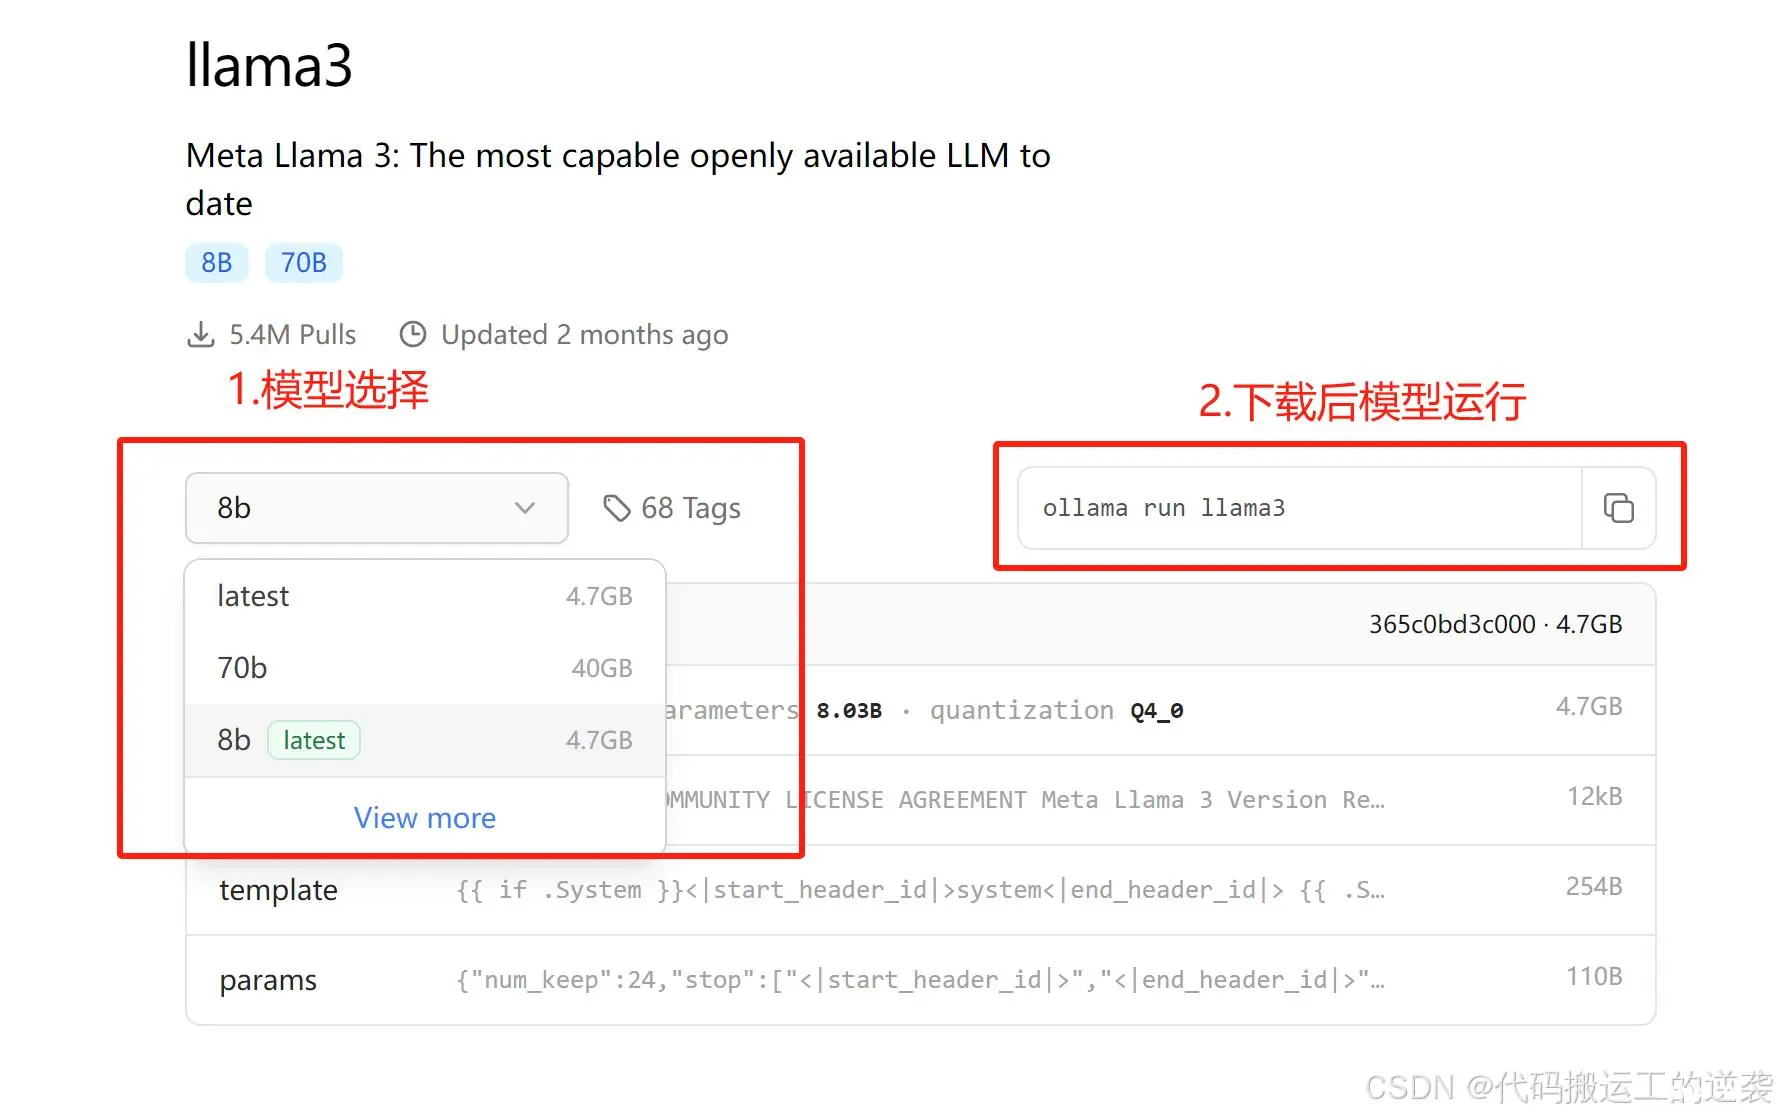Open the LICENSE AGREEMENT Meta Llama 3 row

[1160, 800]
